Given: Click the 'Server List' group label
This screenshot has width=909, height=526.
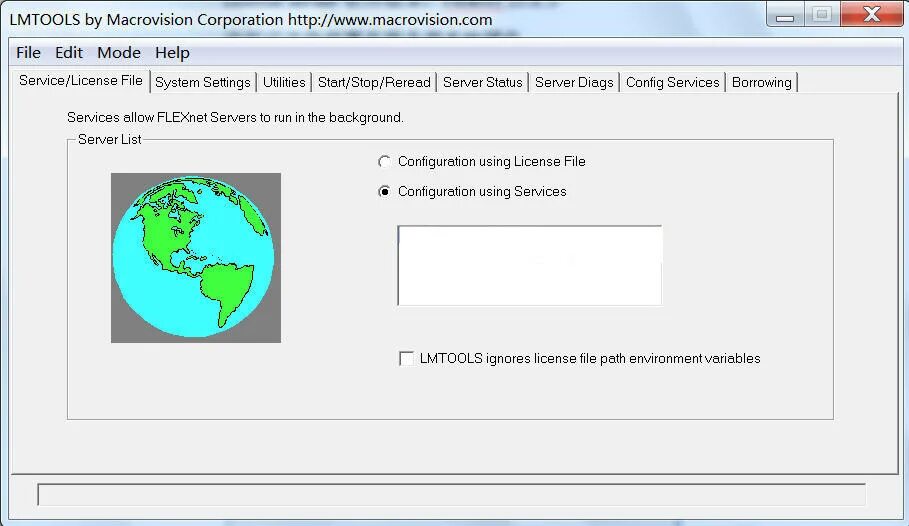Looking at the screenshot, I should (110, 140).
